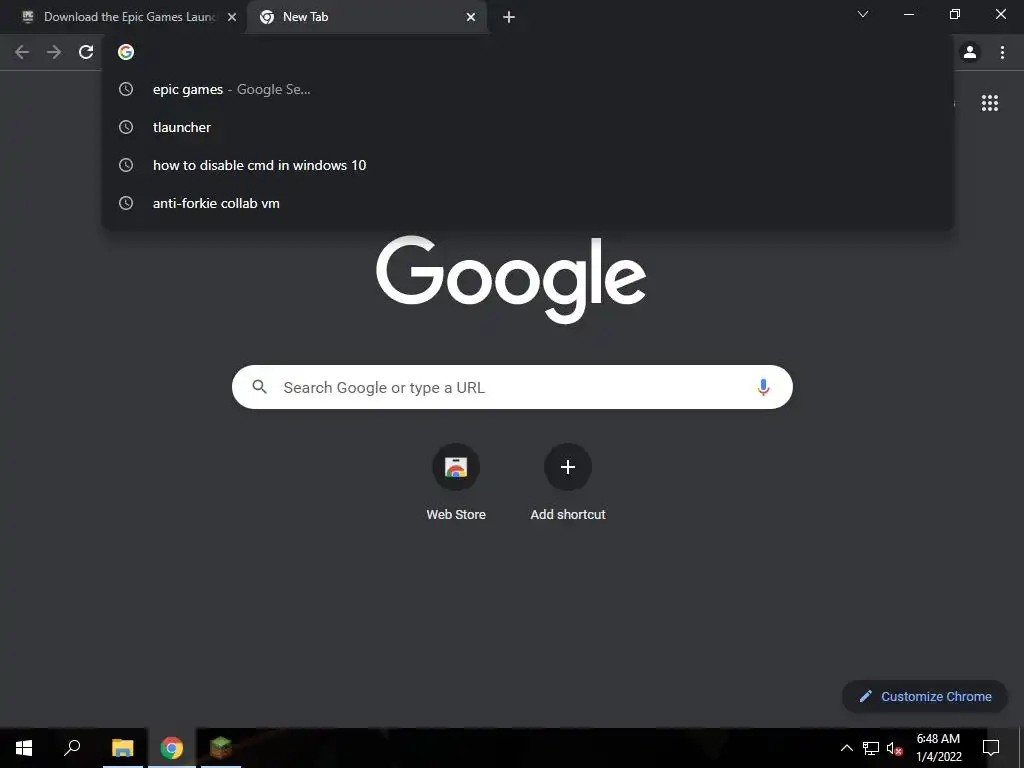
Task: Reload the current page
Action: pos(86,52)
